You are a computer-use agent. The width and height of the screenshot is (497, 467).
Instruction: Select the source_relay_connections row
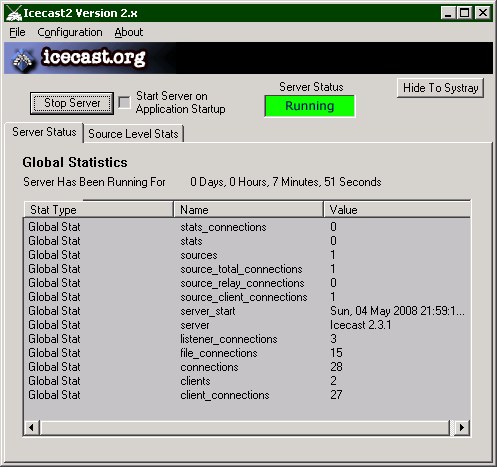[x=247, y=283]
